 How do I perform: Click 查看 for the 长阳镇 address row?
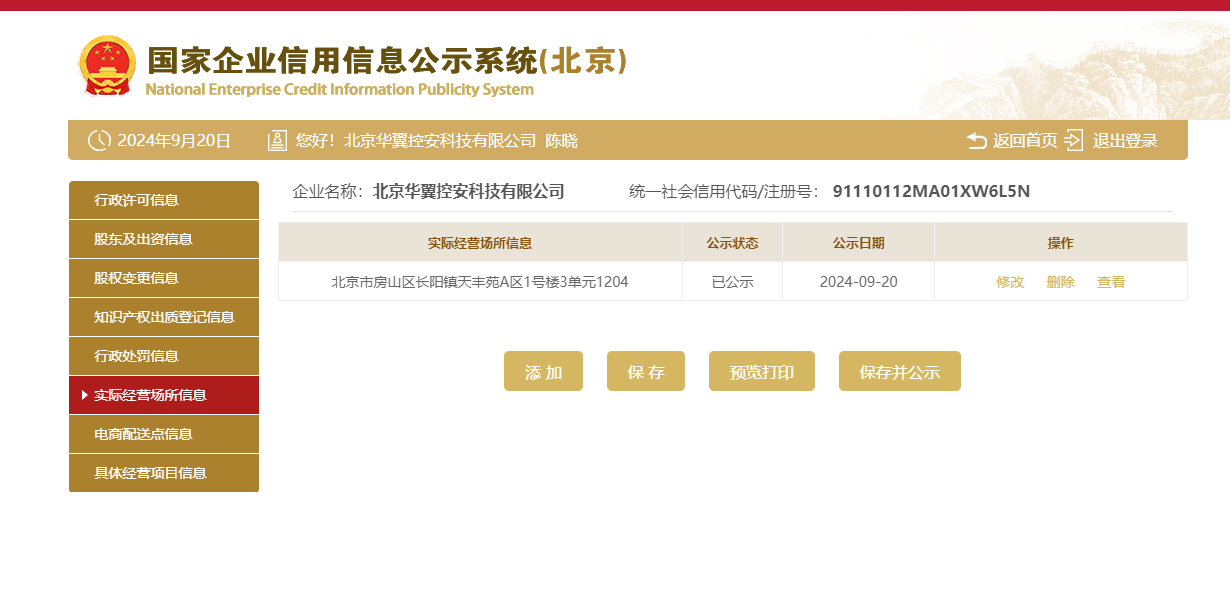pos(1111,282)
